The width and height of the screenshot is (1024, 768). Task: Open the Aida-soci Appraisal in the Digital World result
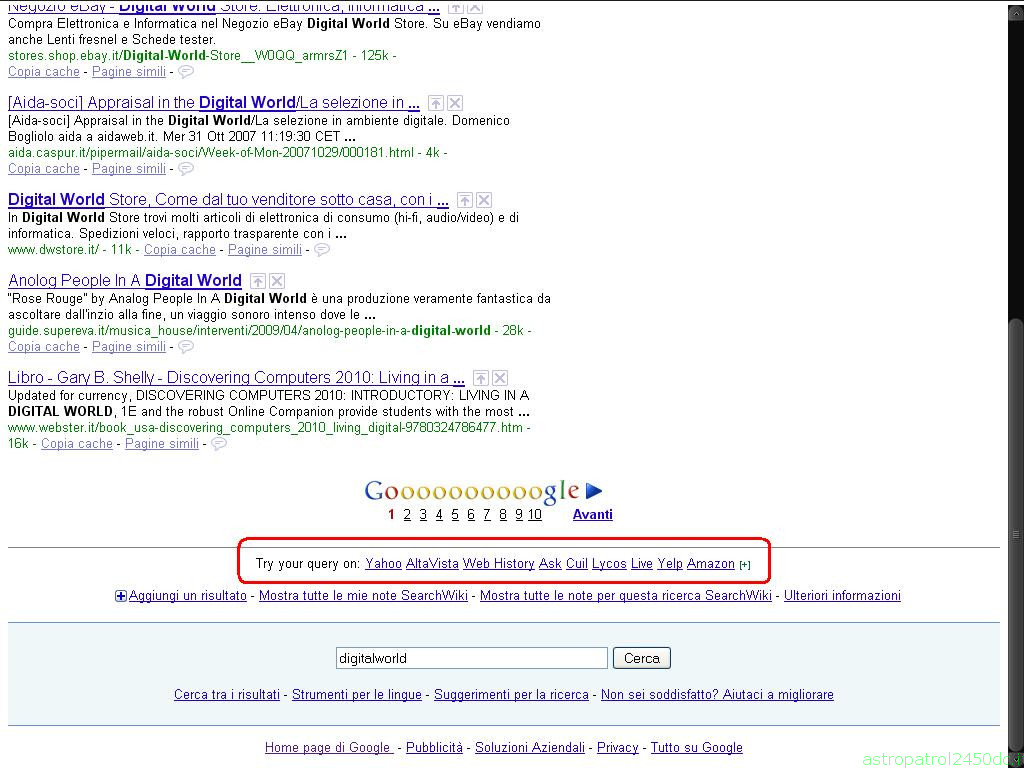coord(214,103)
